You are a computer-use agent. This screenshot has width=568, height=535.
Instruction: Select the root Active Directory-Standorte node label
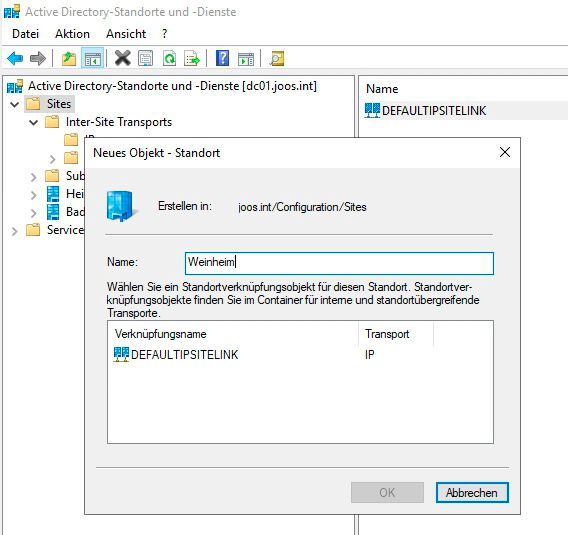coord(172,86)
